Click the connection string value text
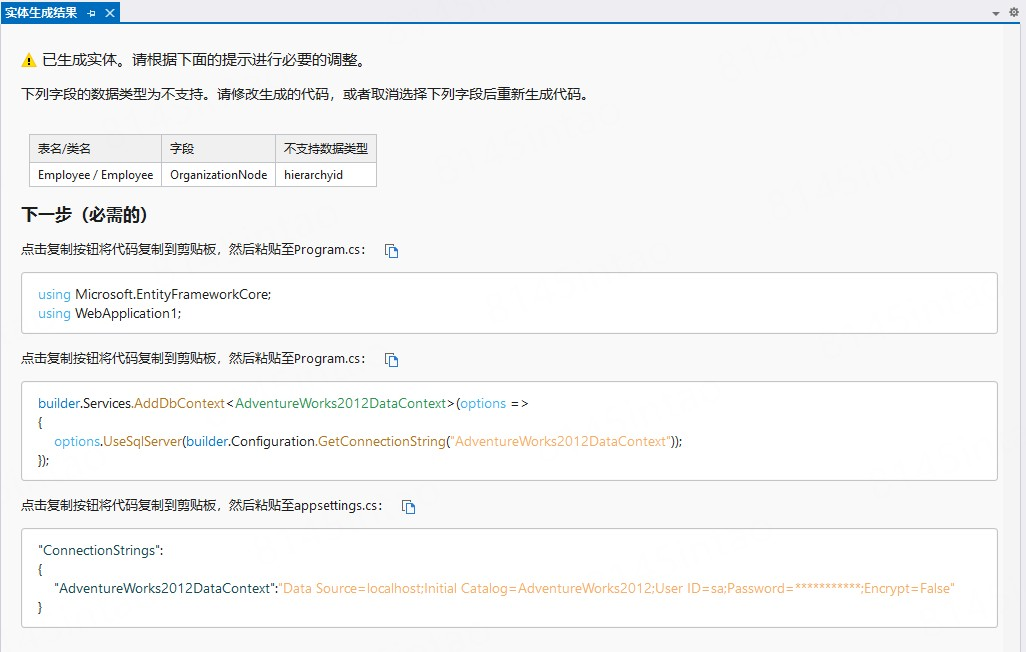Screen dimensions: 1026x652 [x=617, y=588]
